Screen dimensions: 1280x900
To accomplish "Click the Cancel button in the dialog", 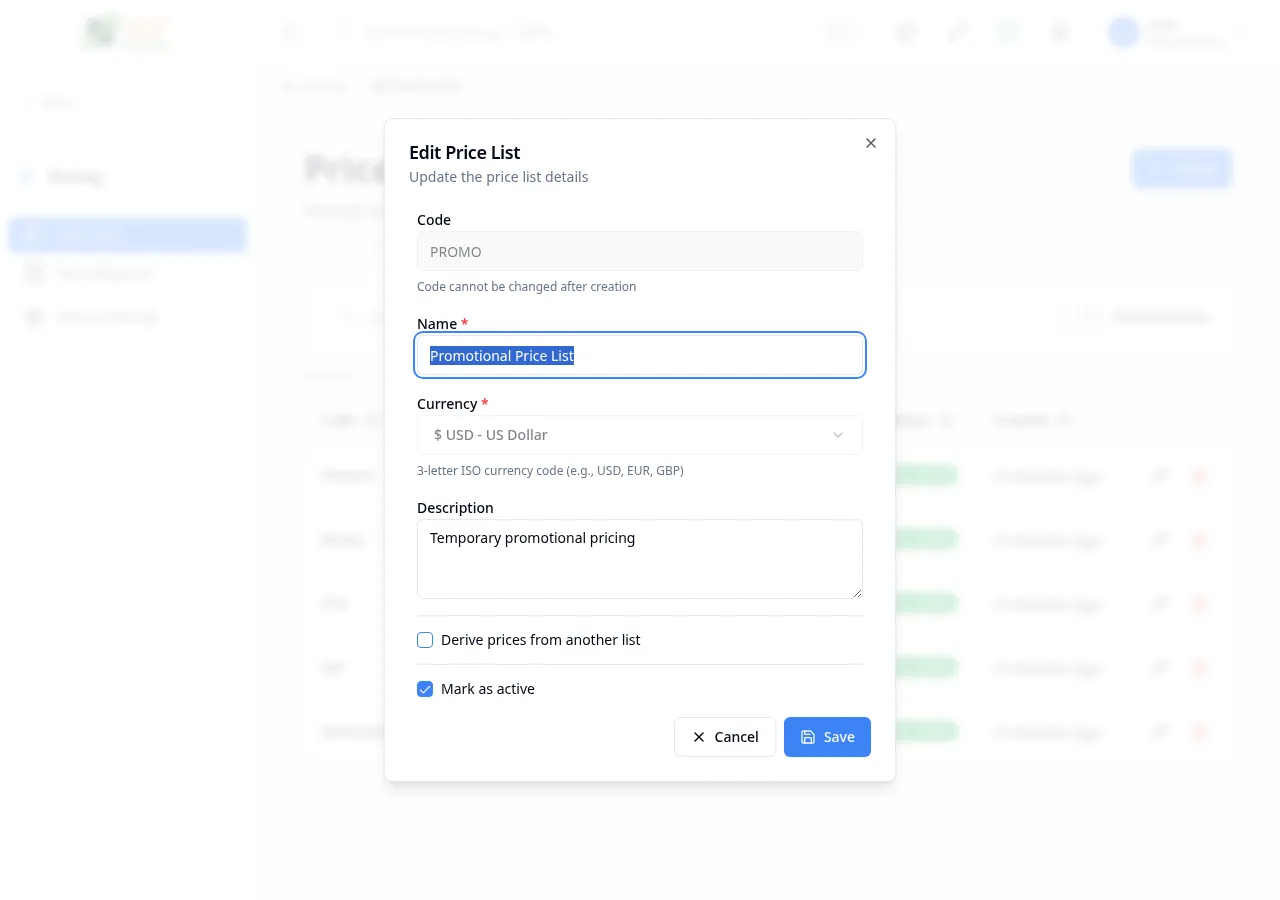I will tap(724, 737).
